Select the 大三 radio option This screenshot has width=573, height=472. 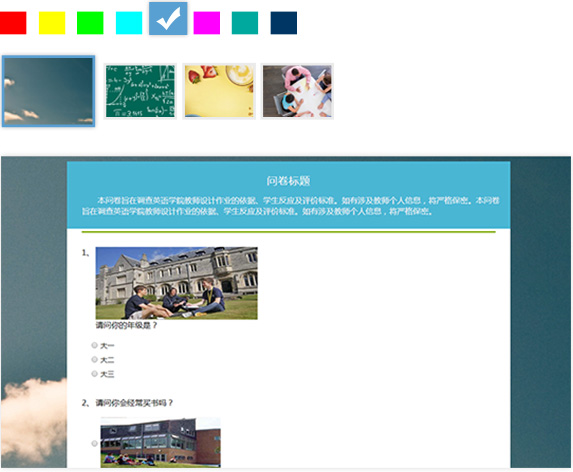95,374
